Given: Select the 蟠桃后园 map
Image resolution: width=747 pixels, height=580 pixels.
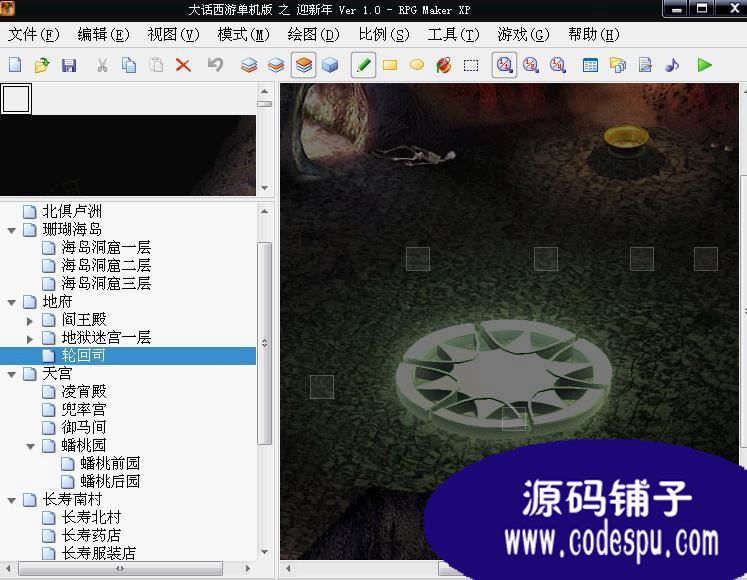Looking at the screenshot, I should [x=110, y=481].
